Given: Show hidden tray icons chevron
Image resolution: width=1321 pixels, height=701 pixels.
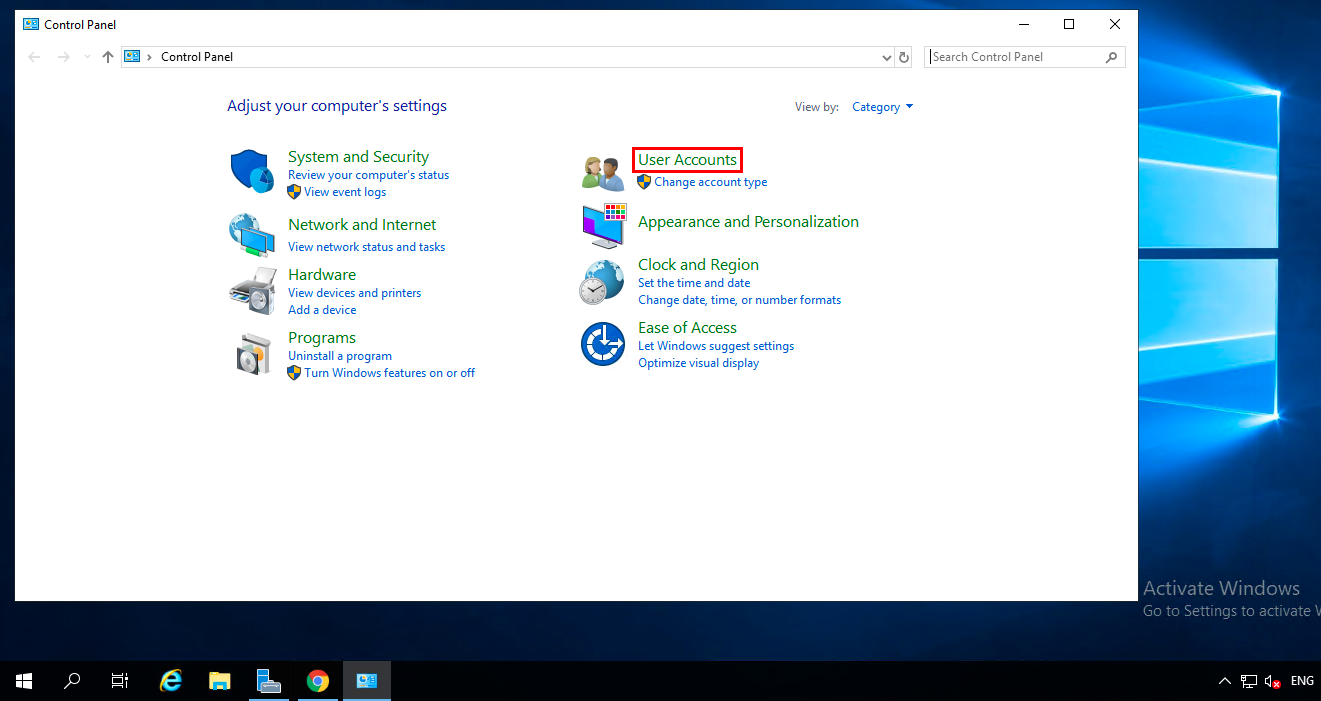Looking at the screenshot, I should pyautogui.click(x=1225, y=681).
